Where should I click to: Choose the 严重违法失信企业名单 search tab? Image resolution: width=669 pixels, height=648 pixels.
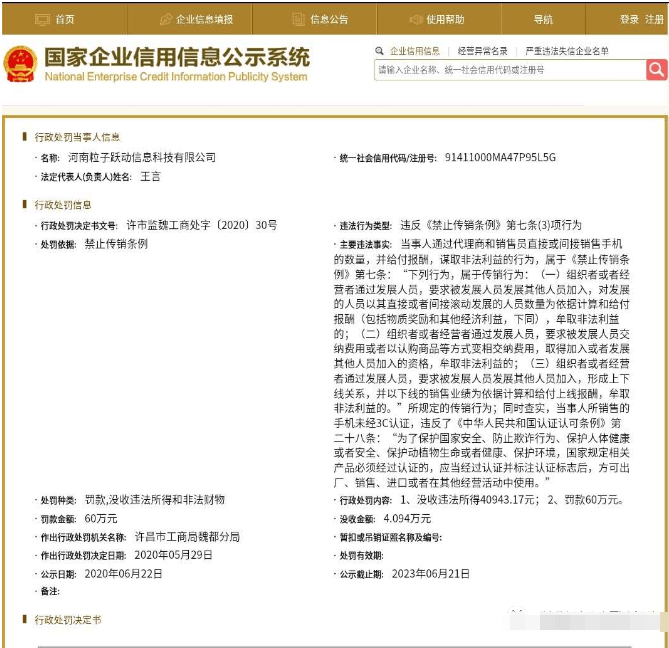click(x=567, y=51)
